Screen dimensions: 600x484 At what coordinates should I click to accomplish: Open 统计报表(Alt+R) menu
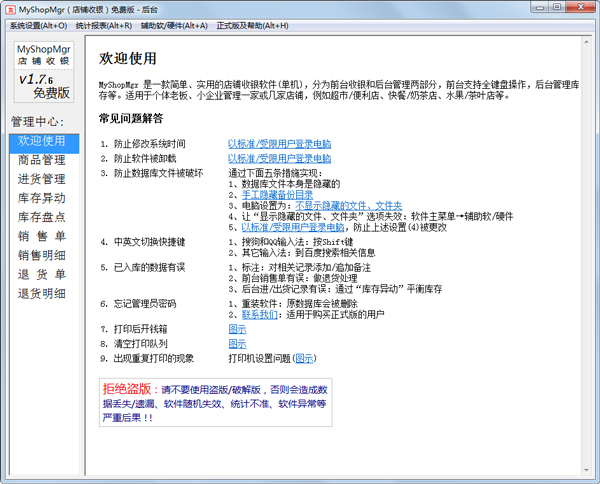(104, 26)
